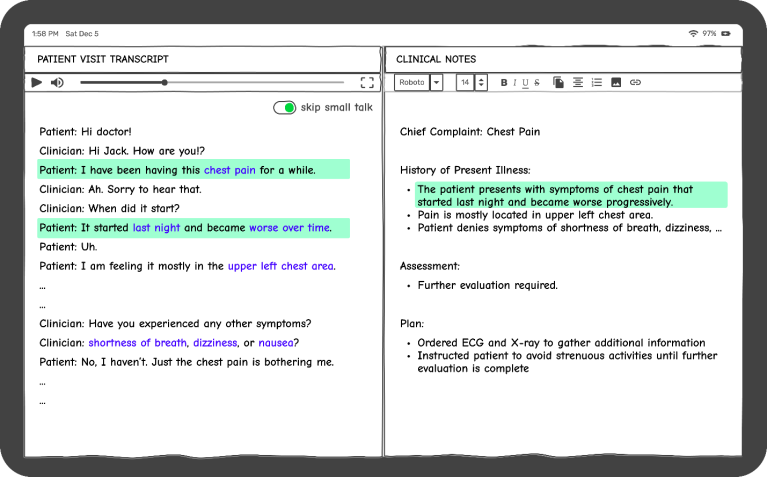Click the 'upper left chest area' link
This screenshot has height=477, width=767.
pyautogui.click(x=281, y=266)
